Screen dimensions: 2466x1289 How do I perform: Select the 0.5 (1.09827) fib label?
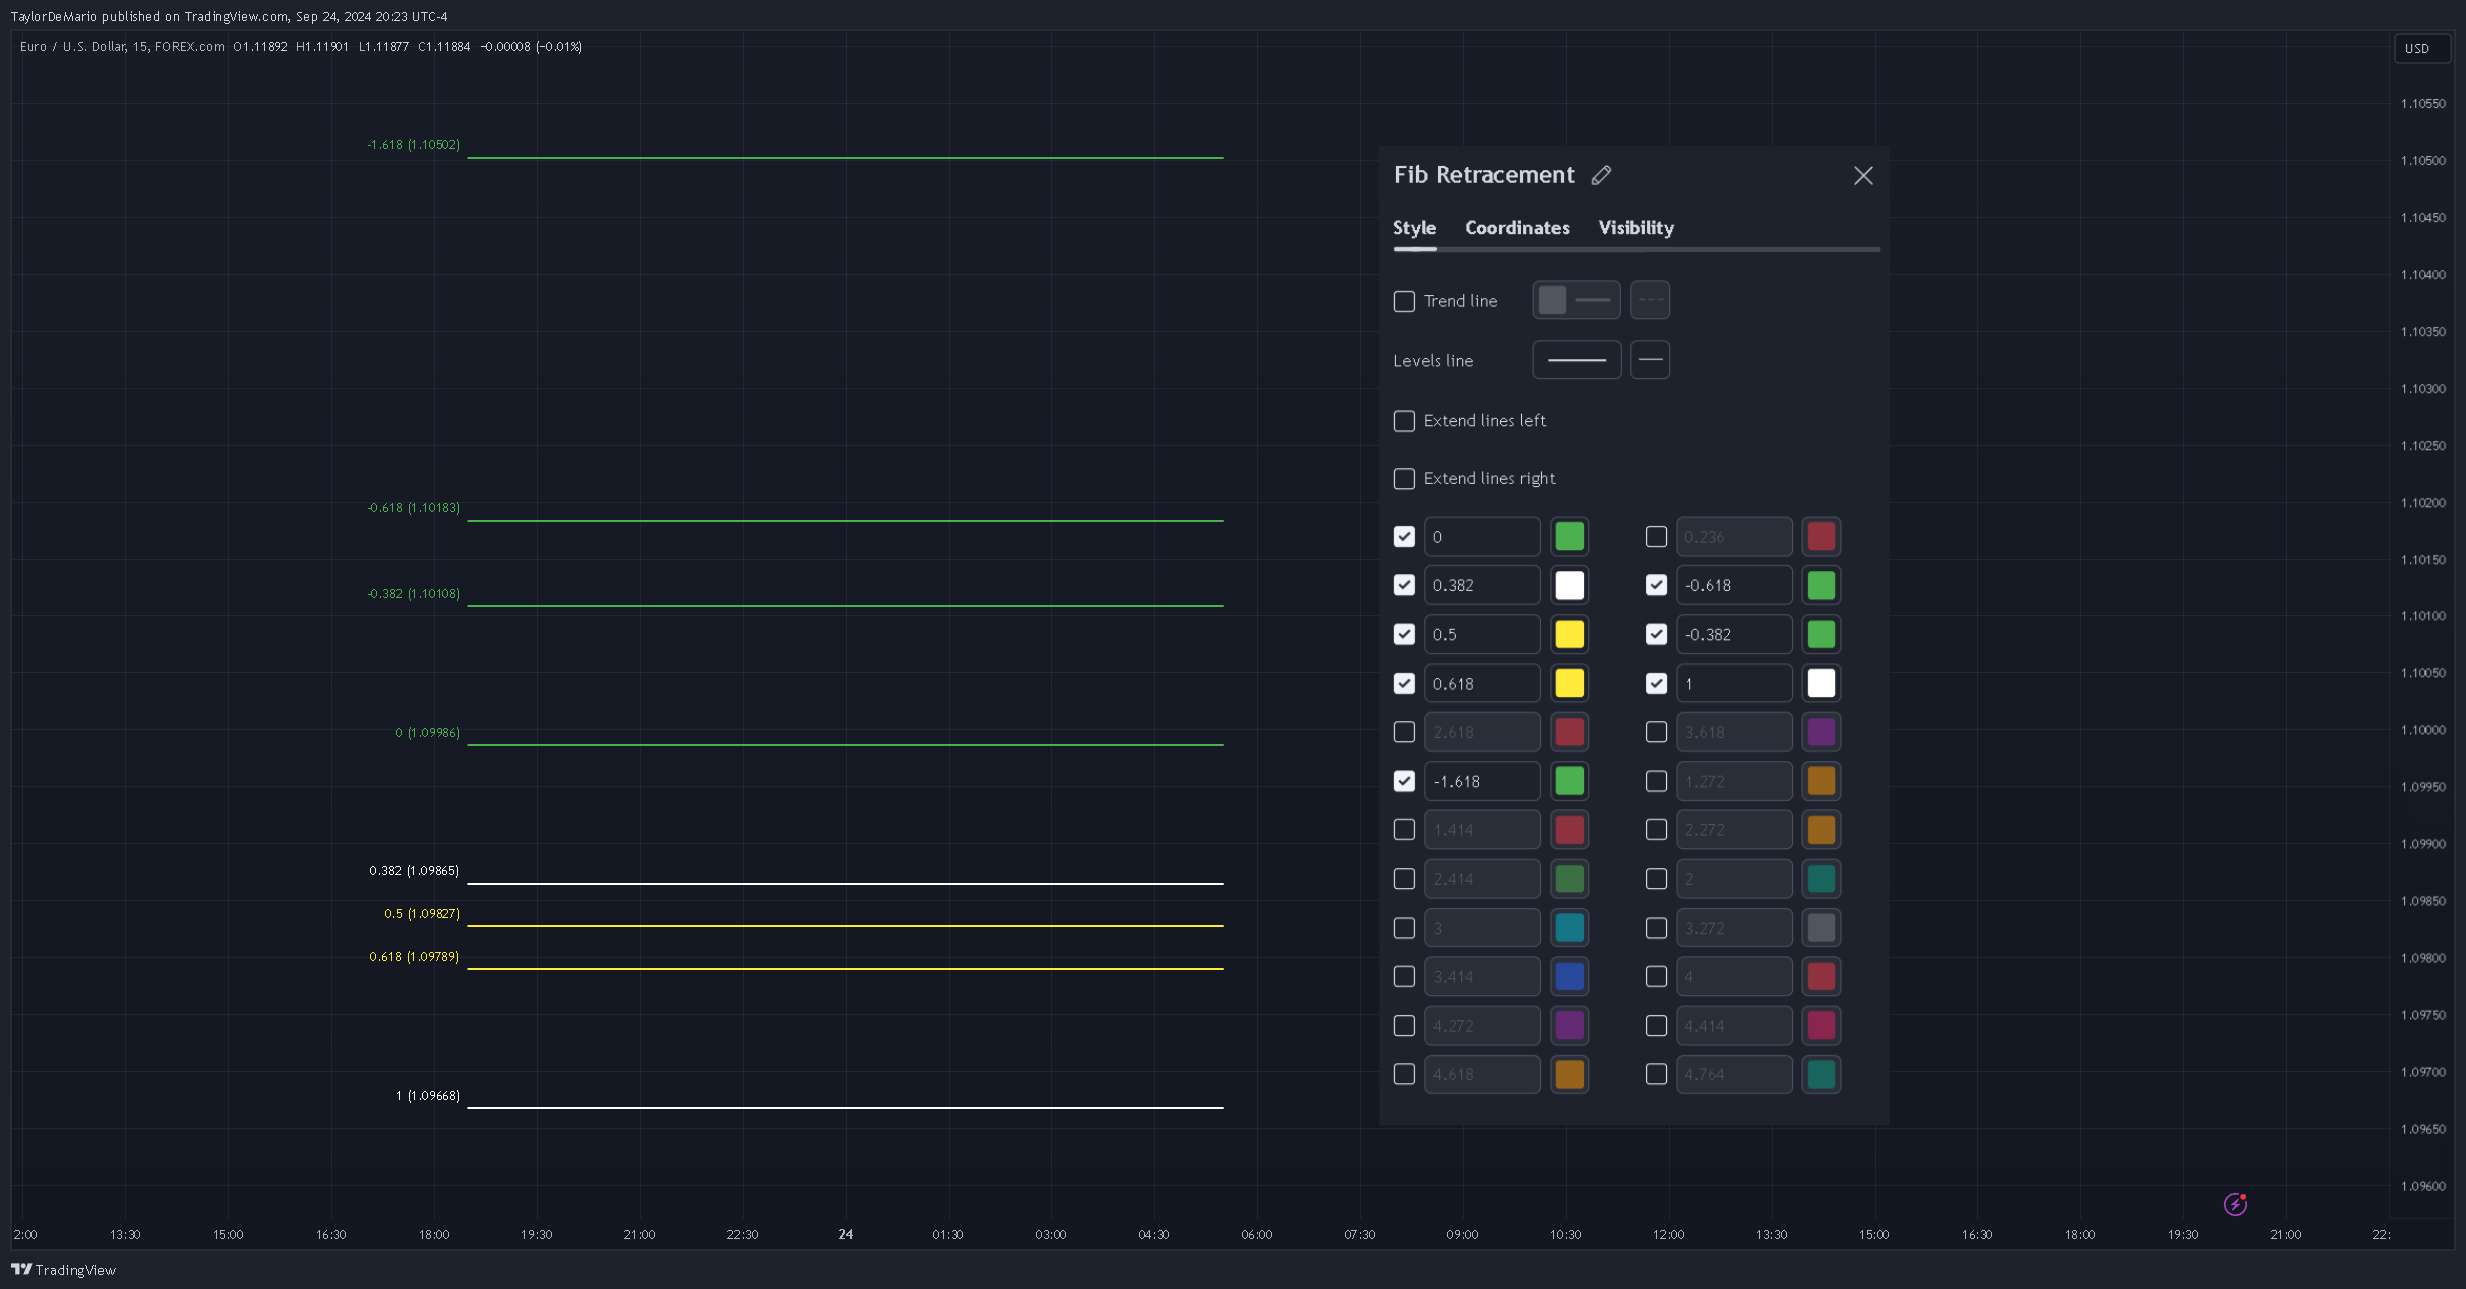point(421,914)
